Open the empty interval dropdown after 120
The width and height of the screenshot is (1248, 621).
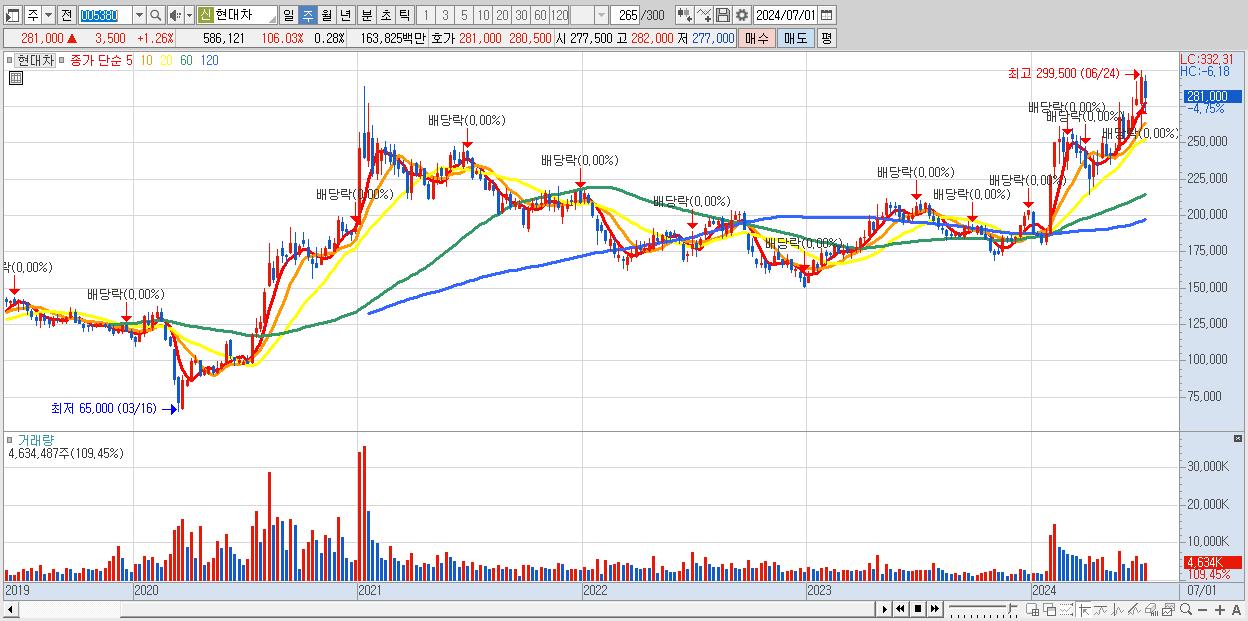pos(601,15)
